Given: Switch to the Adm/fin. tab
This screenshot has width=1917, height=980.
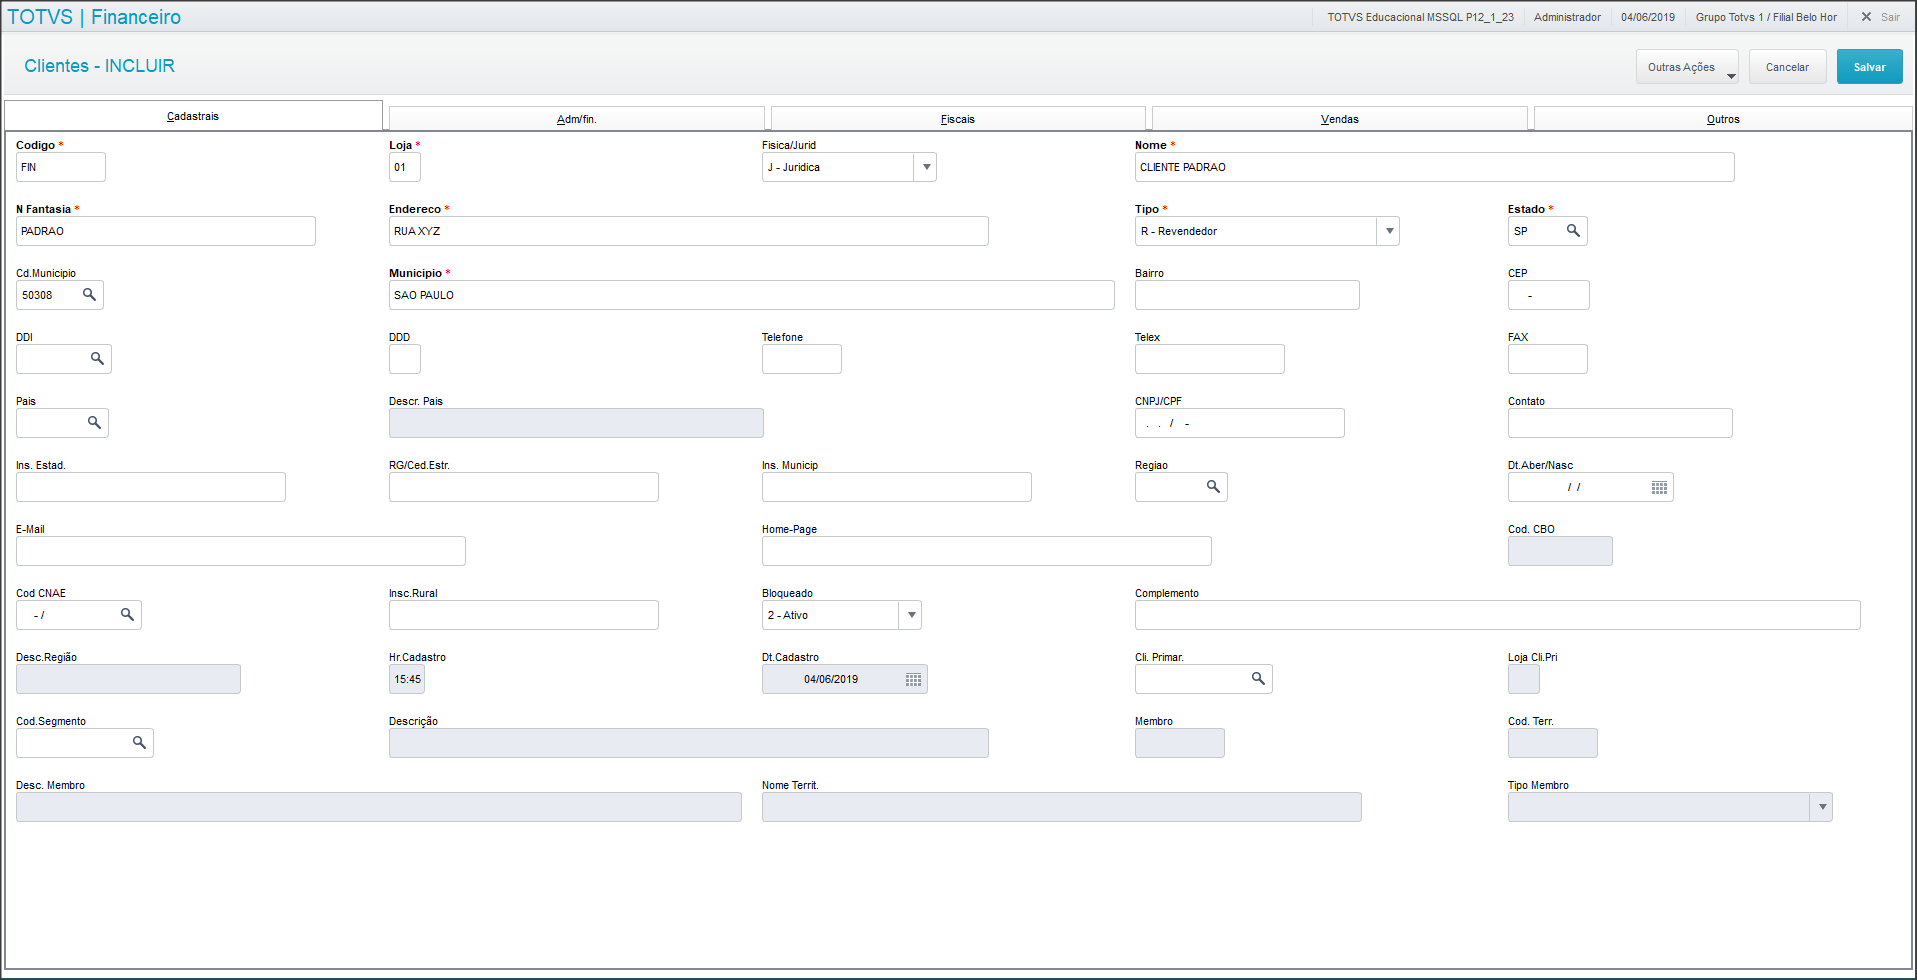Looking at the screenshot, I should [576, 119].
